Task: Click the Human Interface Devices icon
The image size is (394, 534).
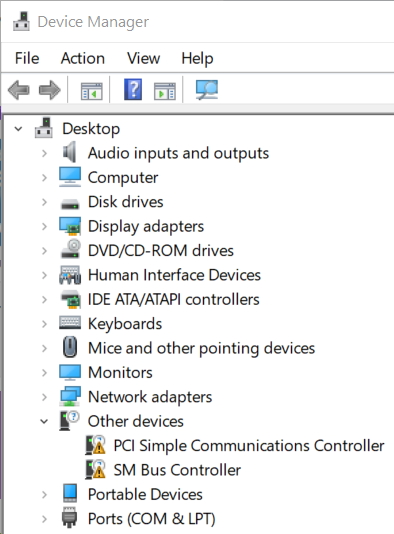Action: [70, 275]
